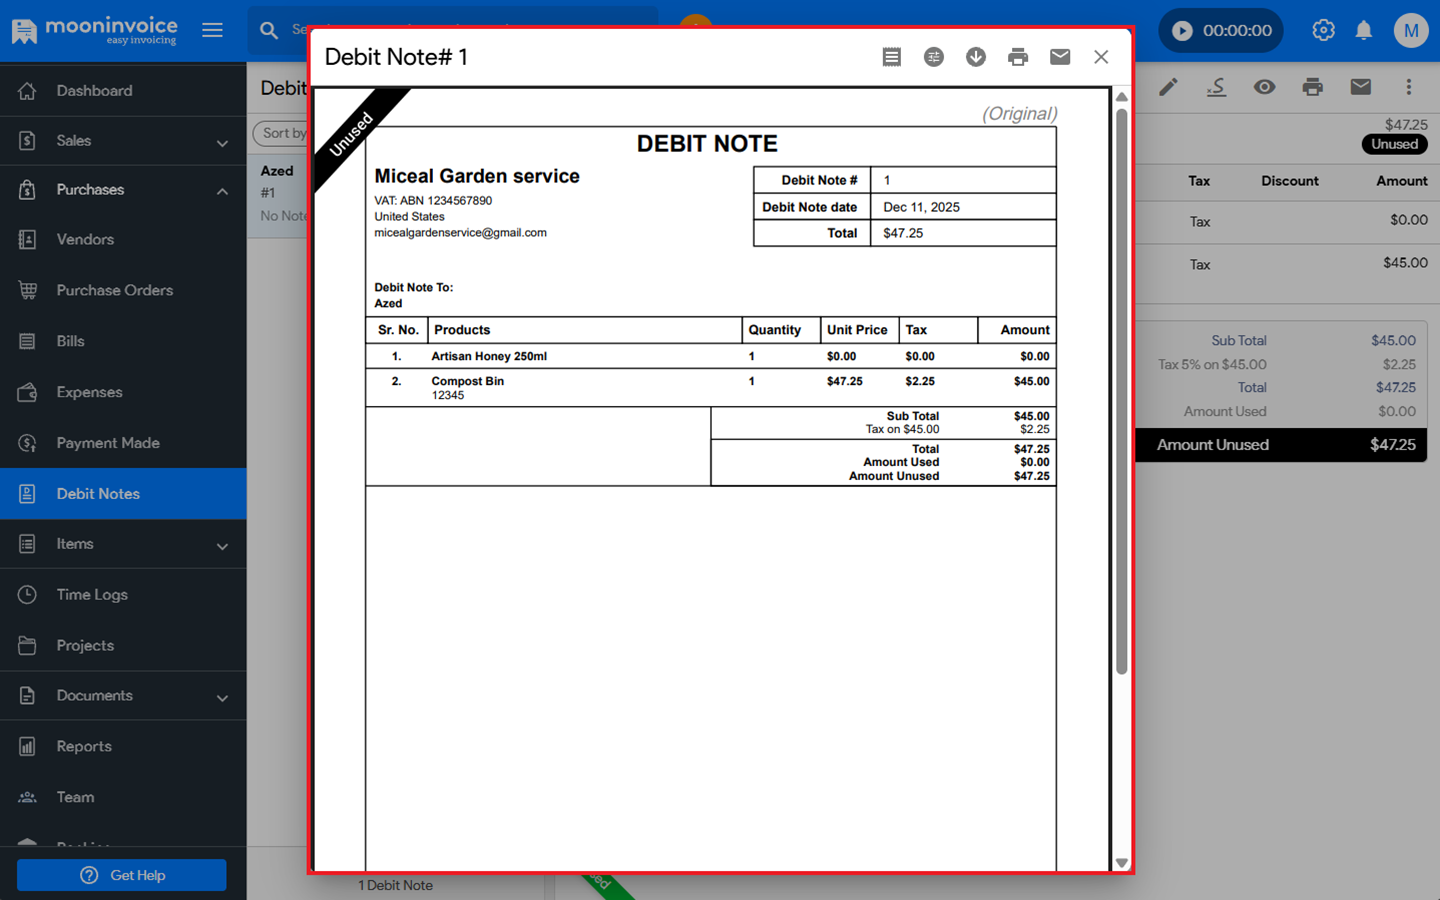Start the time tracker play button

click(1182, 30)
